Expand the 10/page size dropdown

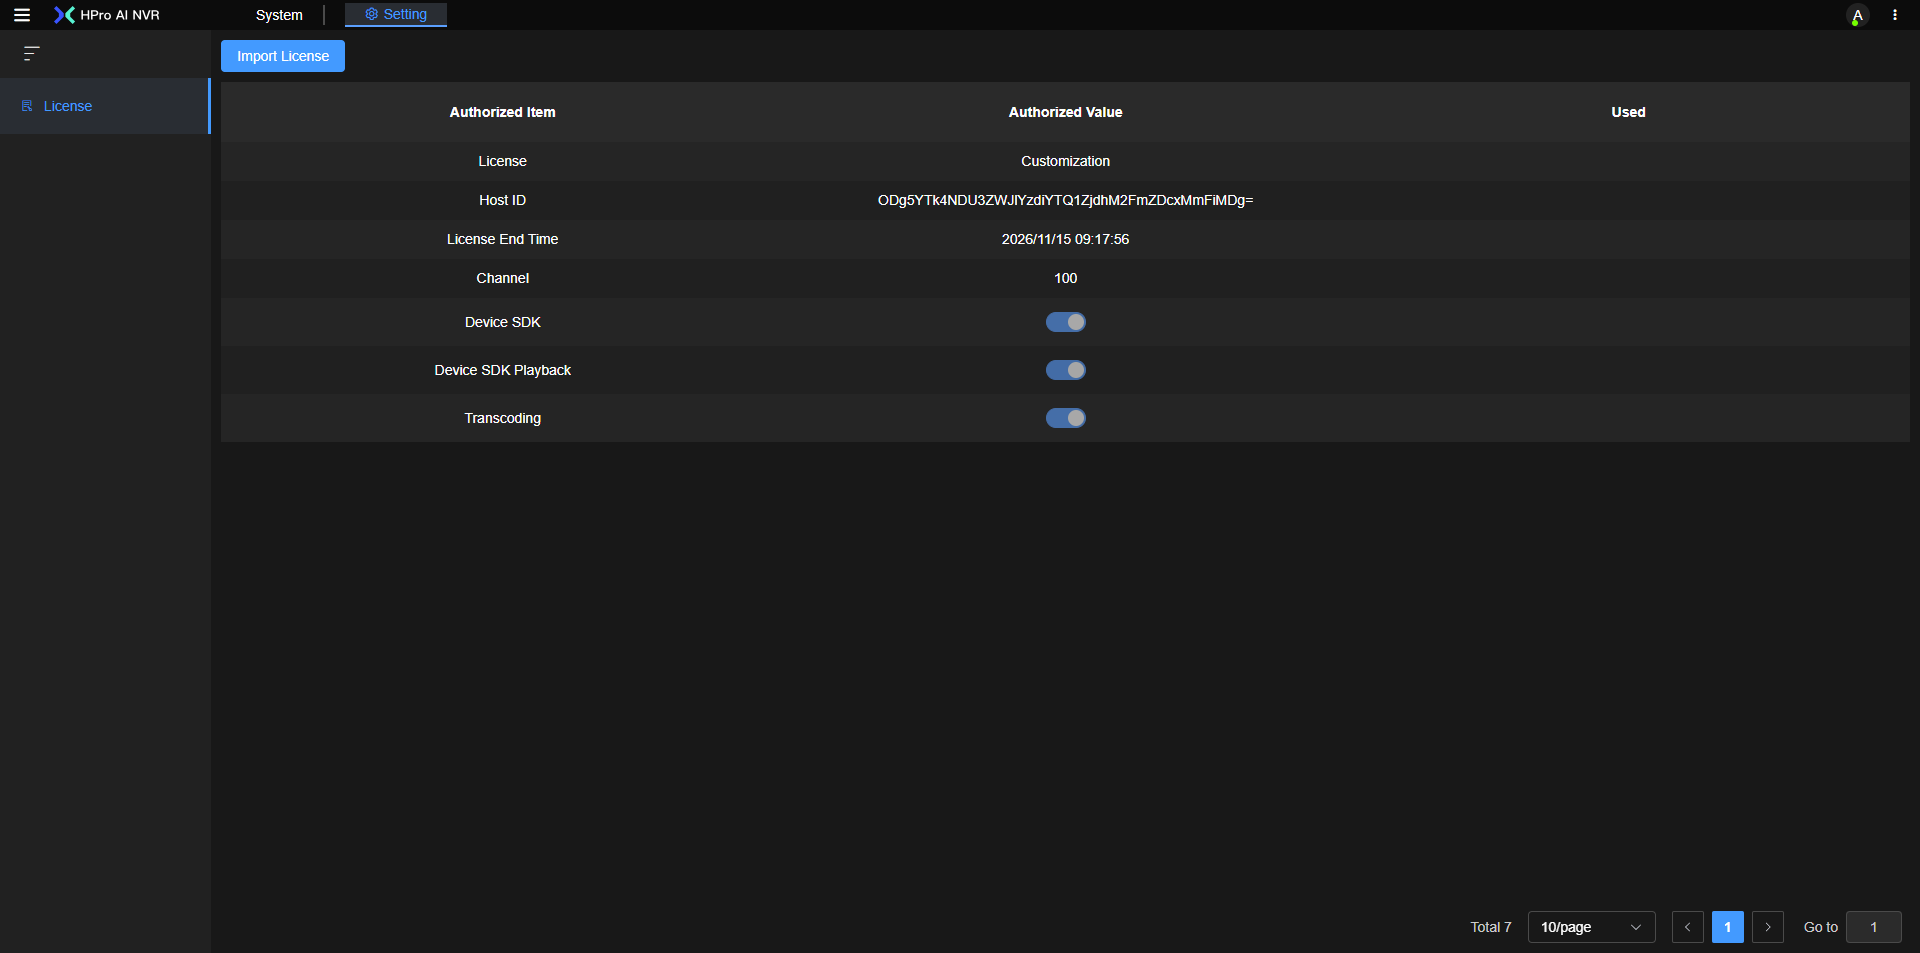1590,927
